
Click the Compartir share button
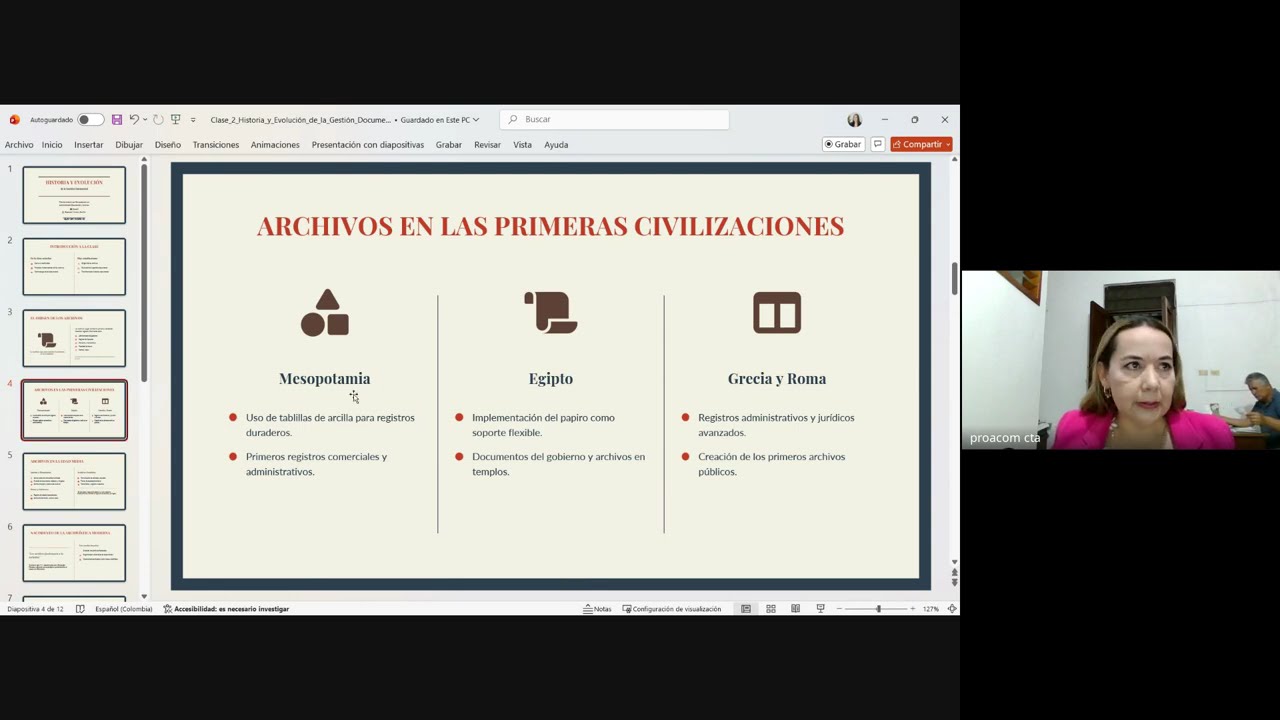tap(921, 144)
